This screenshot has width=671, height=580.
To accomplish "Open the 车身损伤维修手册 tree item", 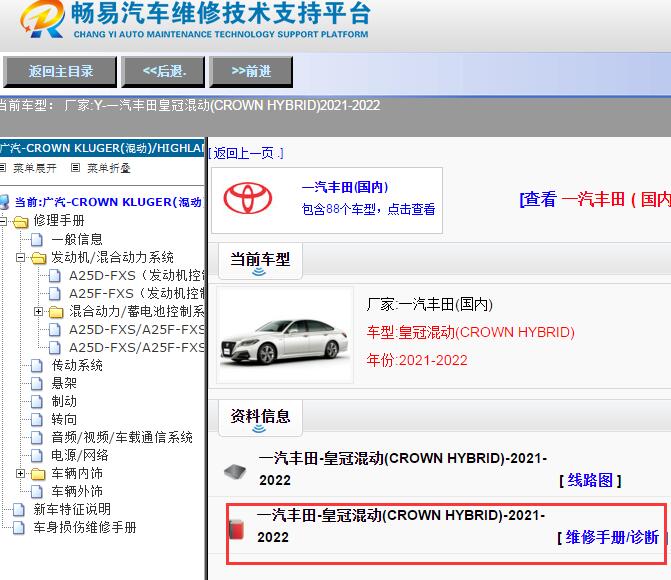I will pos(85,527).
